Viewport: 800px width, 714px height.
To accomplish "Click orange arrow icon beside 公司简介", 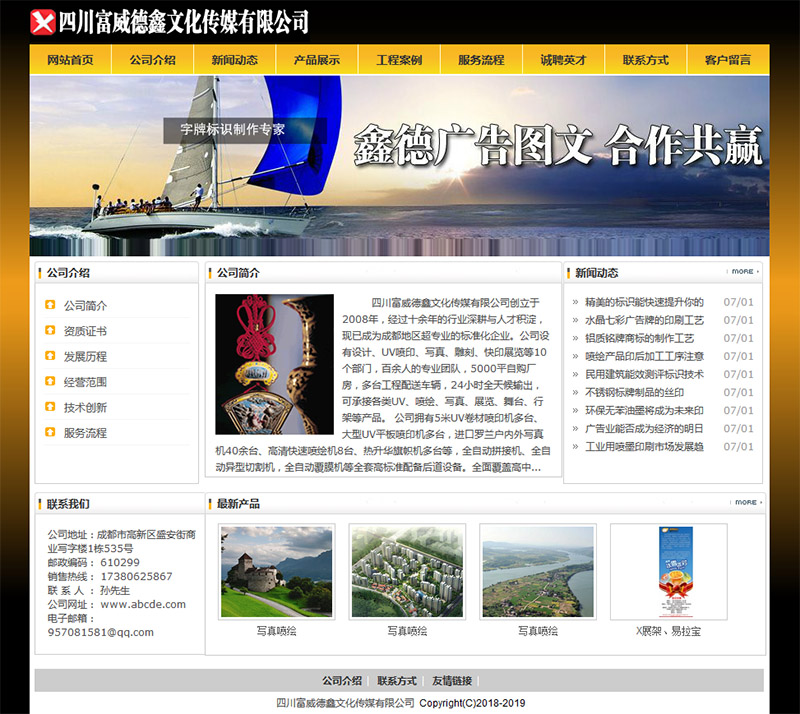I will (x=50, y=305).
